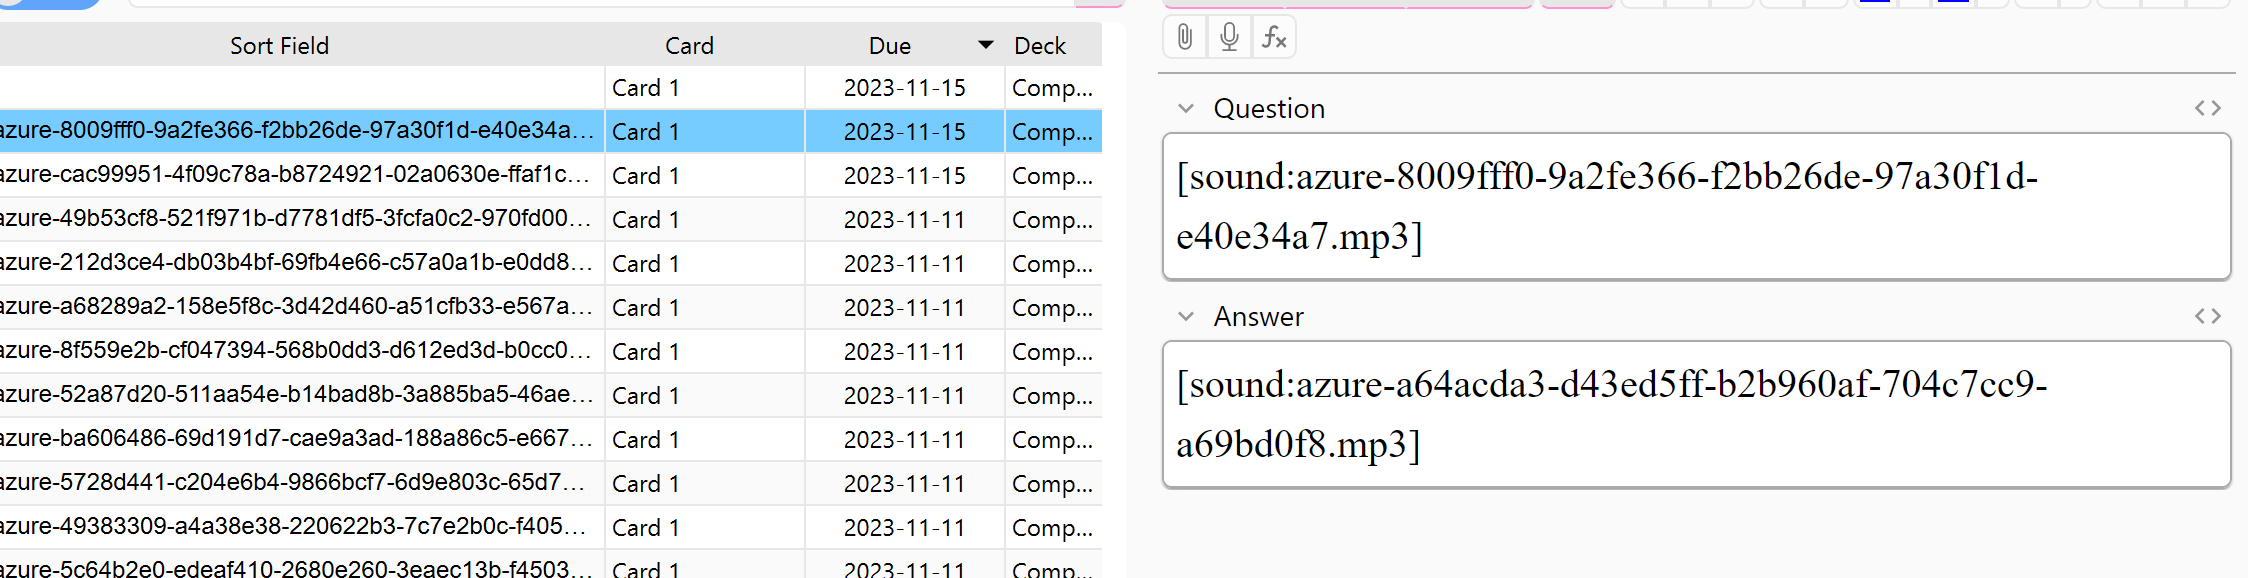Record audio with the microphone icon
Image resolution: width=2248 pixels, height=578 pixels.
[1228, 37]
